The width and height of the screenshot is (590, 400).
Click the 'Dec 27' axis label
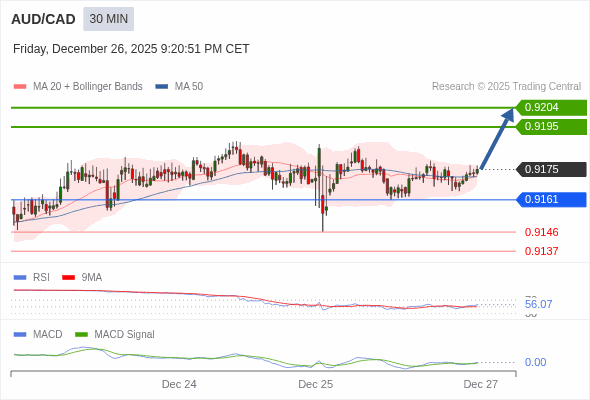tap(481, 384)
